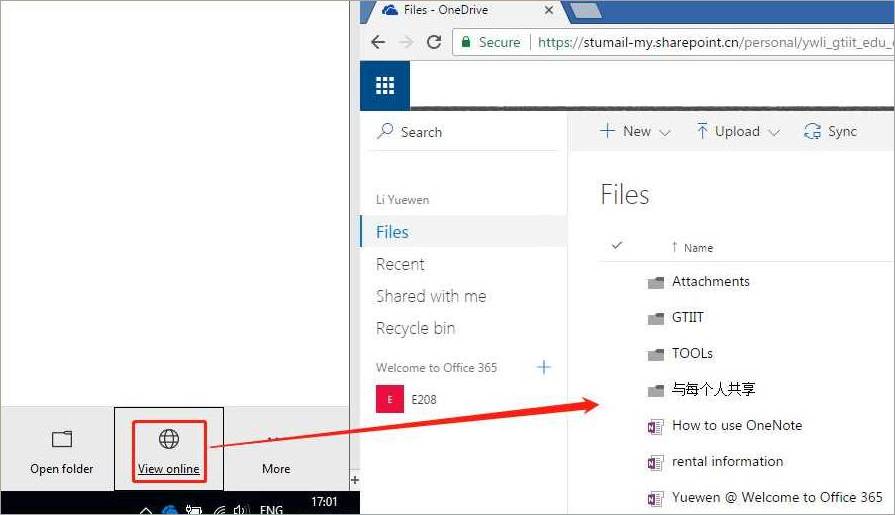The height and width of the screenshot is (515, 895).
Task: Click the red E208 site icon
Action: click(x=390, y=399)
